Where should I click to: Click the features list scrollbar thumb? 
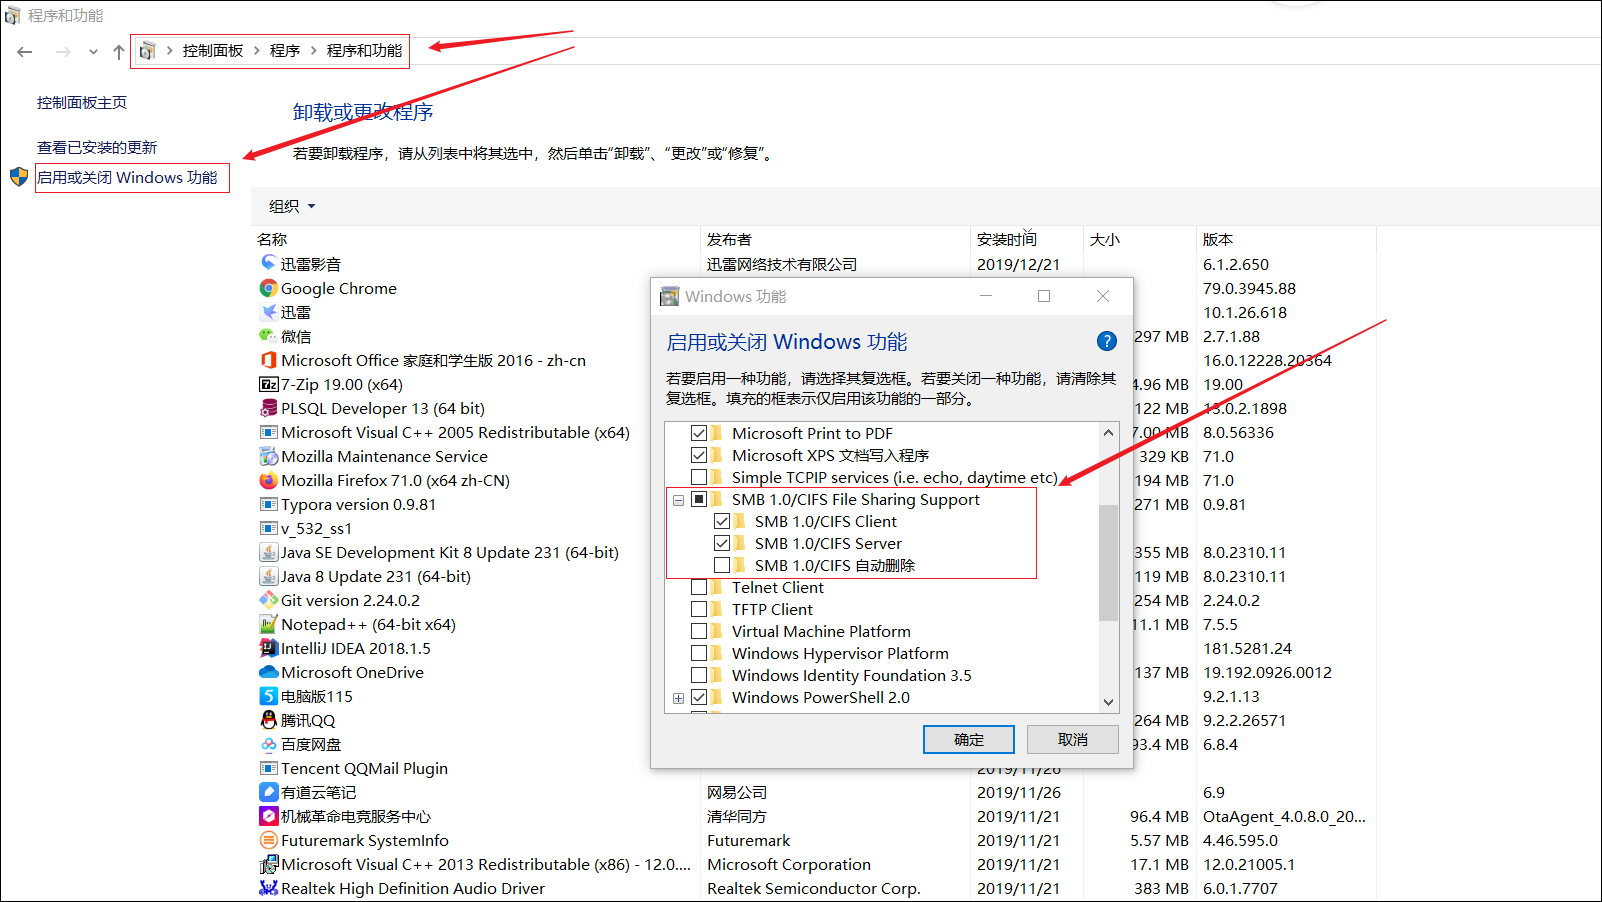pos(1108,563)
